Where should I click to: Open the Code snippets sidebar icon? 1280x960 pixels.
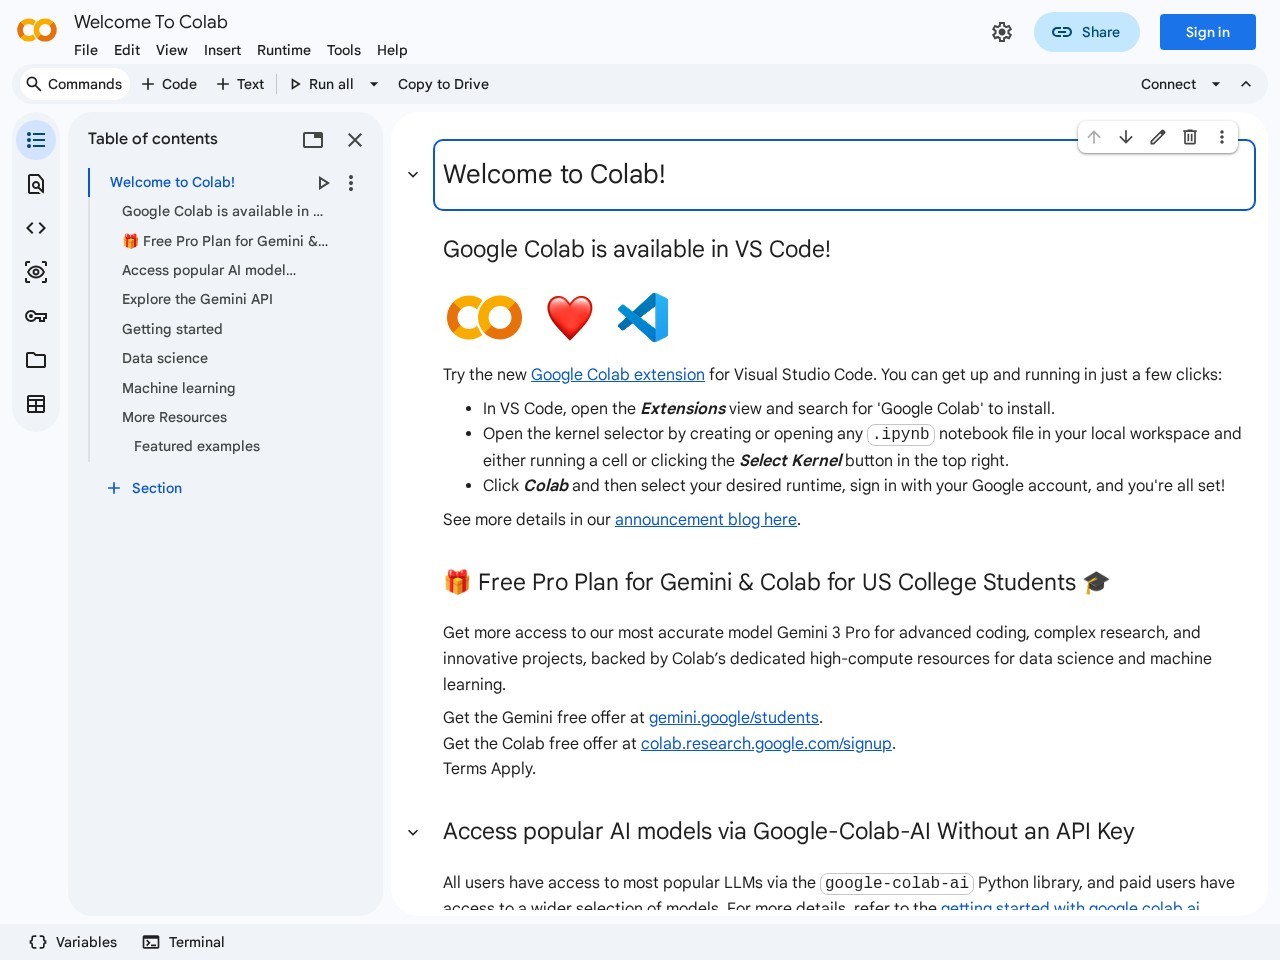[36, 228]
